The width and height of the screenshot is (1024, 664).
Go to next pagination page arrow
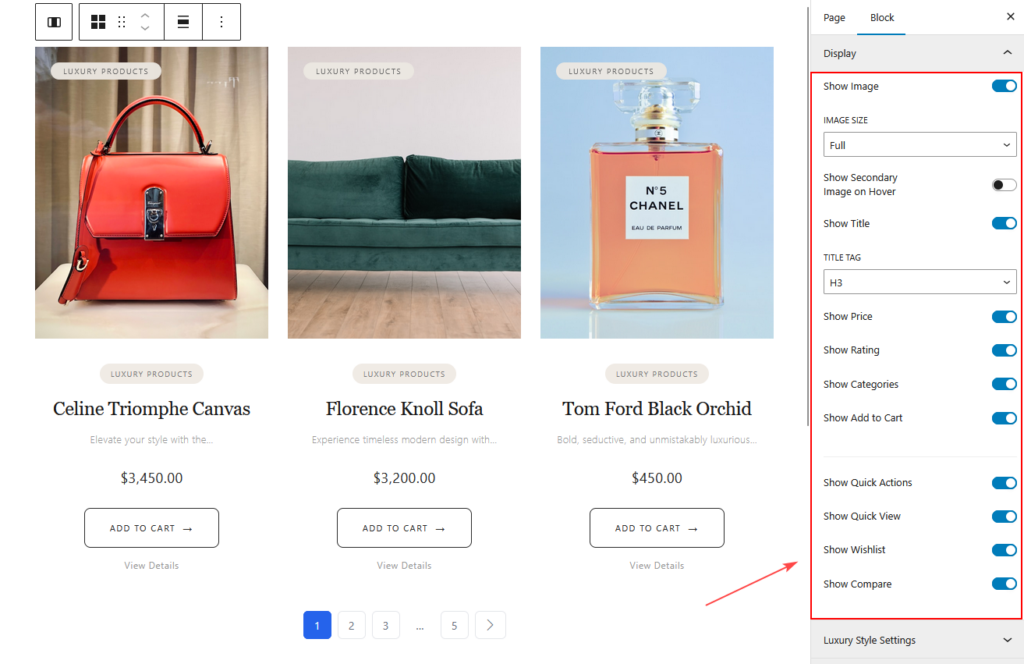pyautogui.click(x=490, y=626)
